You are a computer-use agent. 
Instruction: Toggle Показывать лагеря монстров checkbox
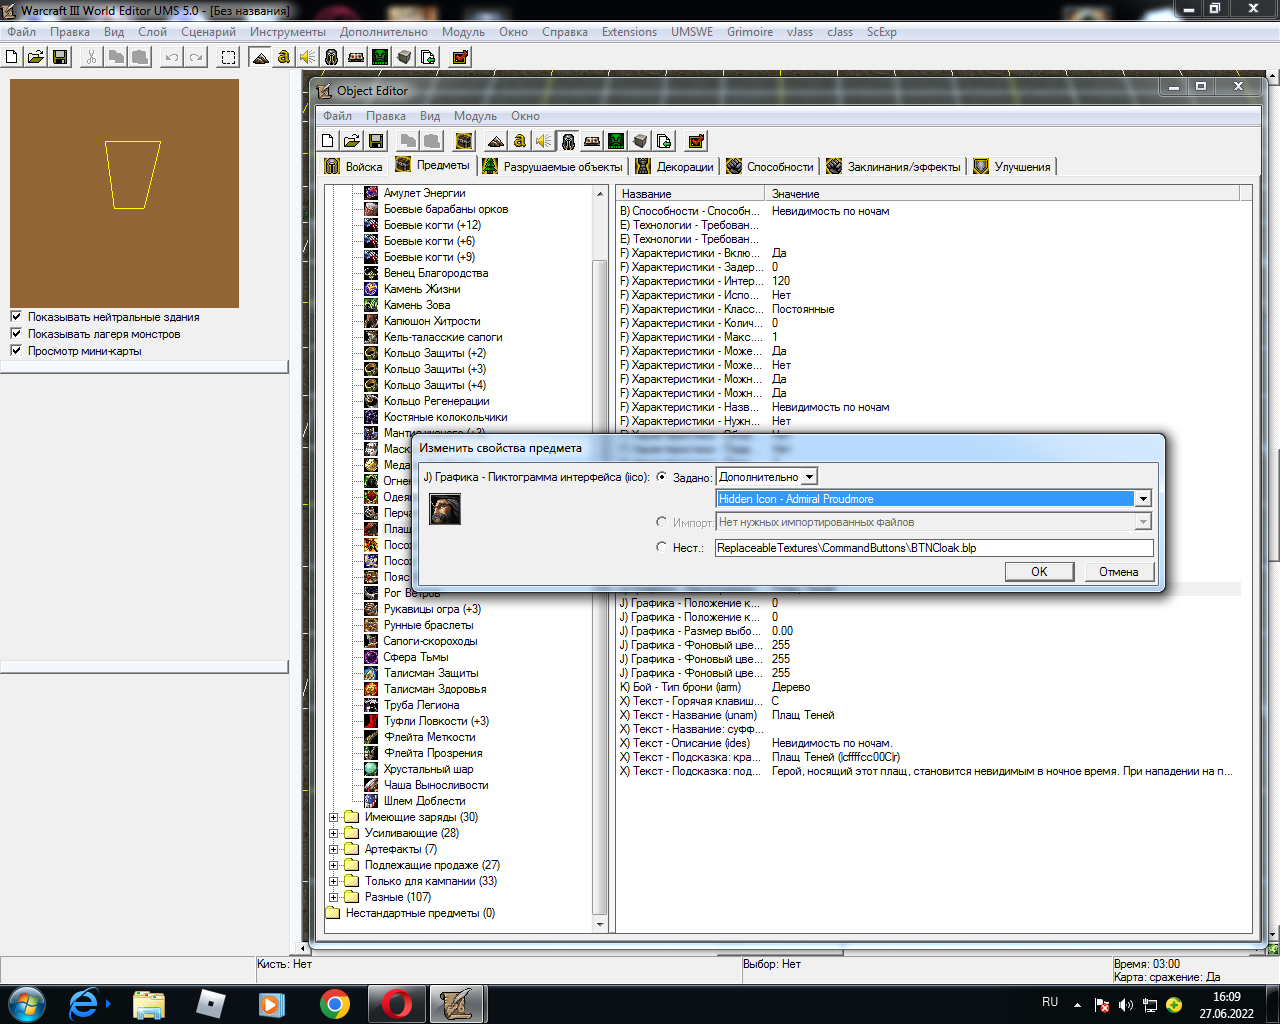tap(16, 333)
